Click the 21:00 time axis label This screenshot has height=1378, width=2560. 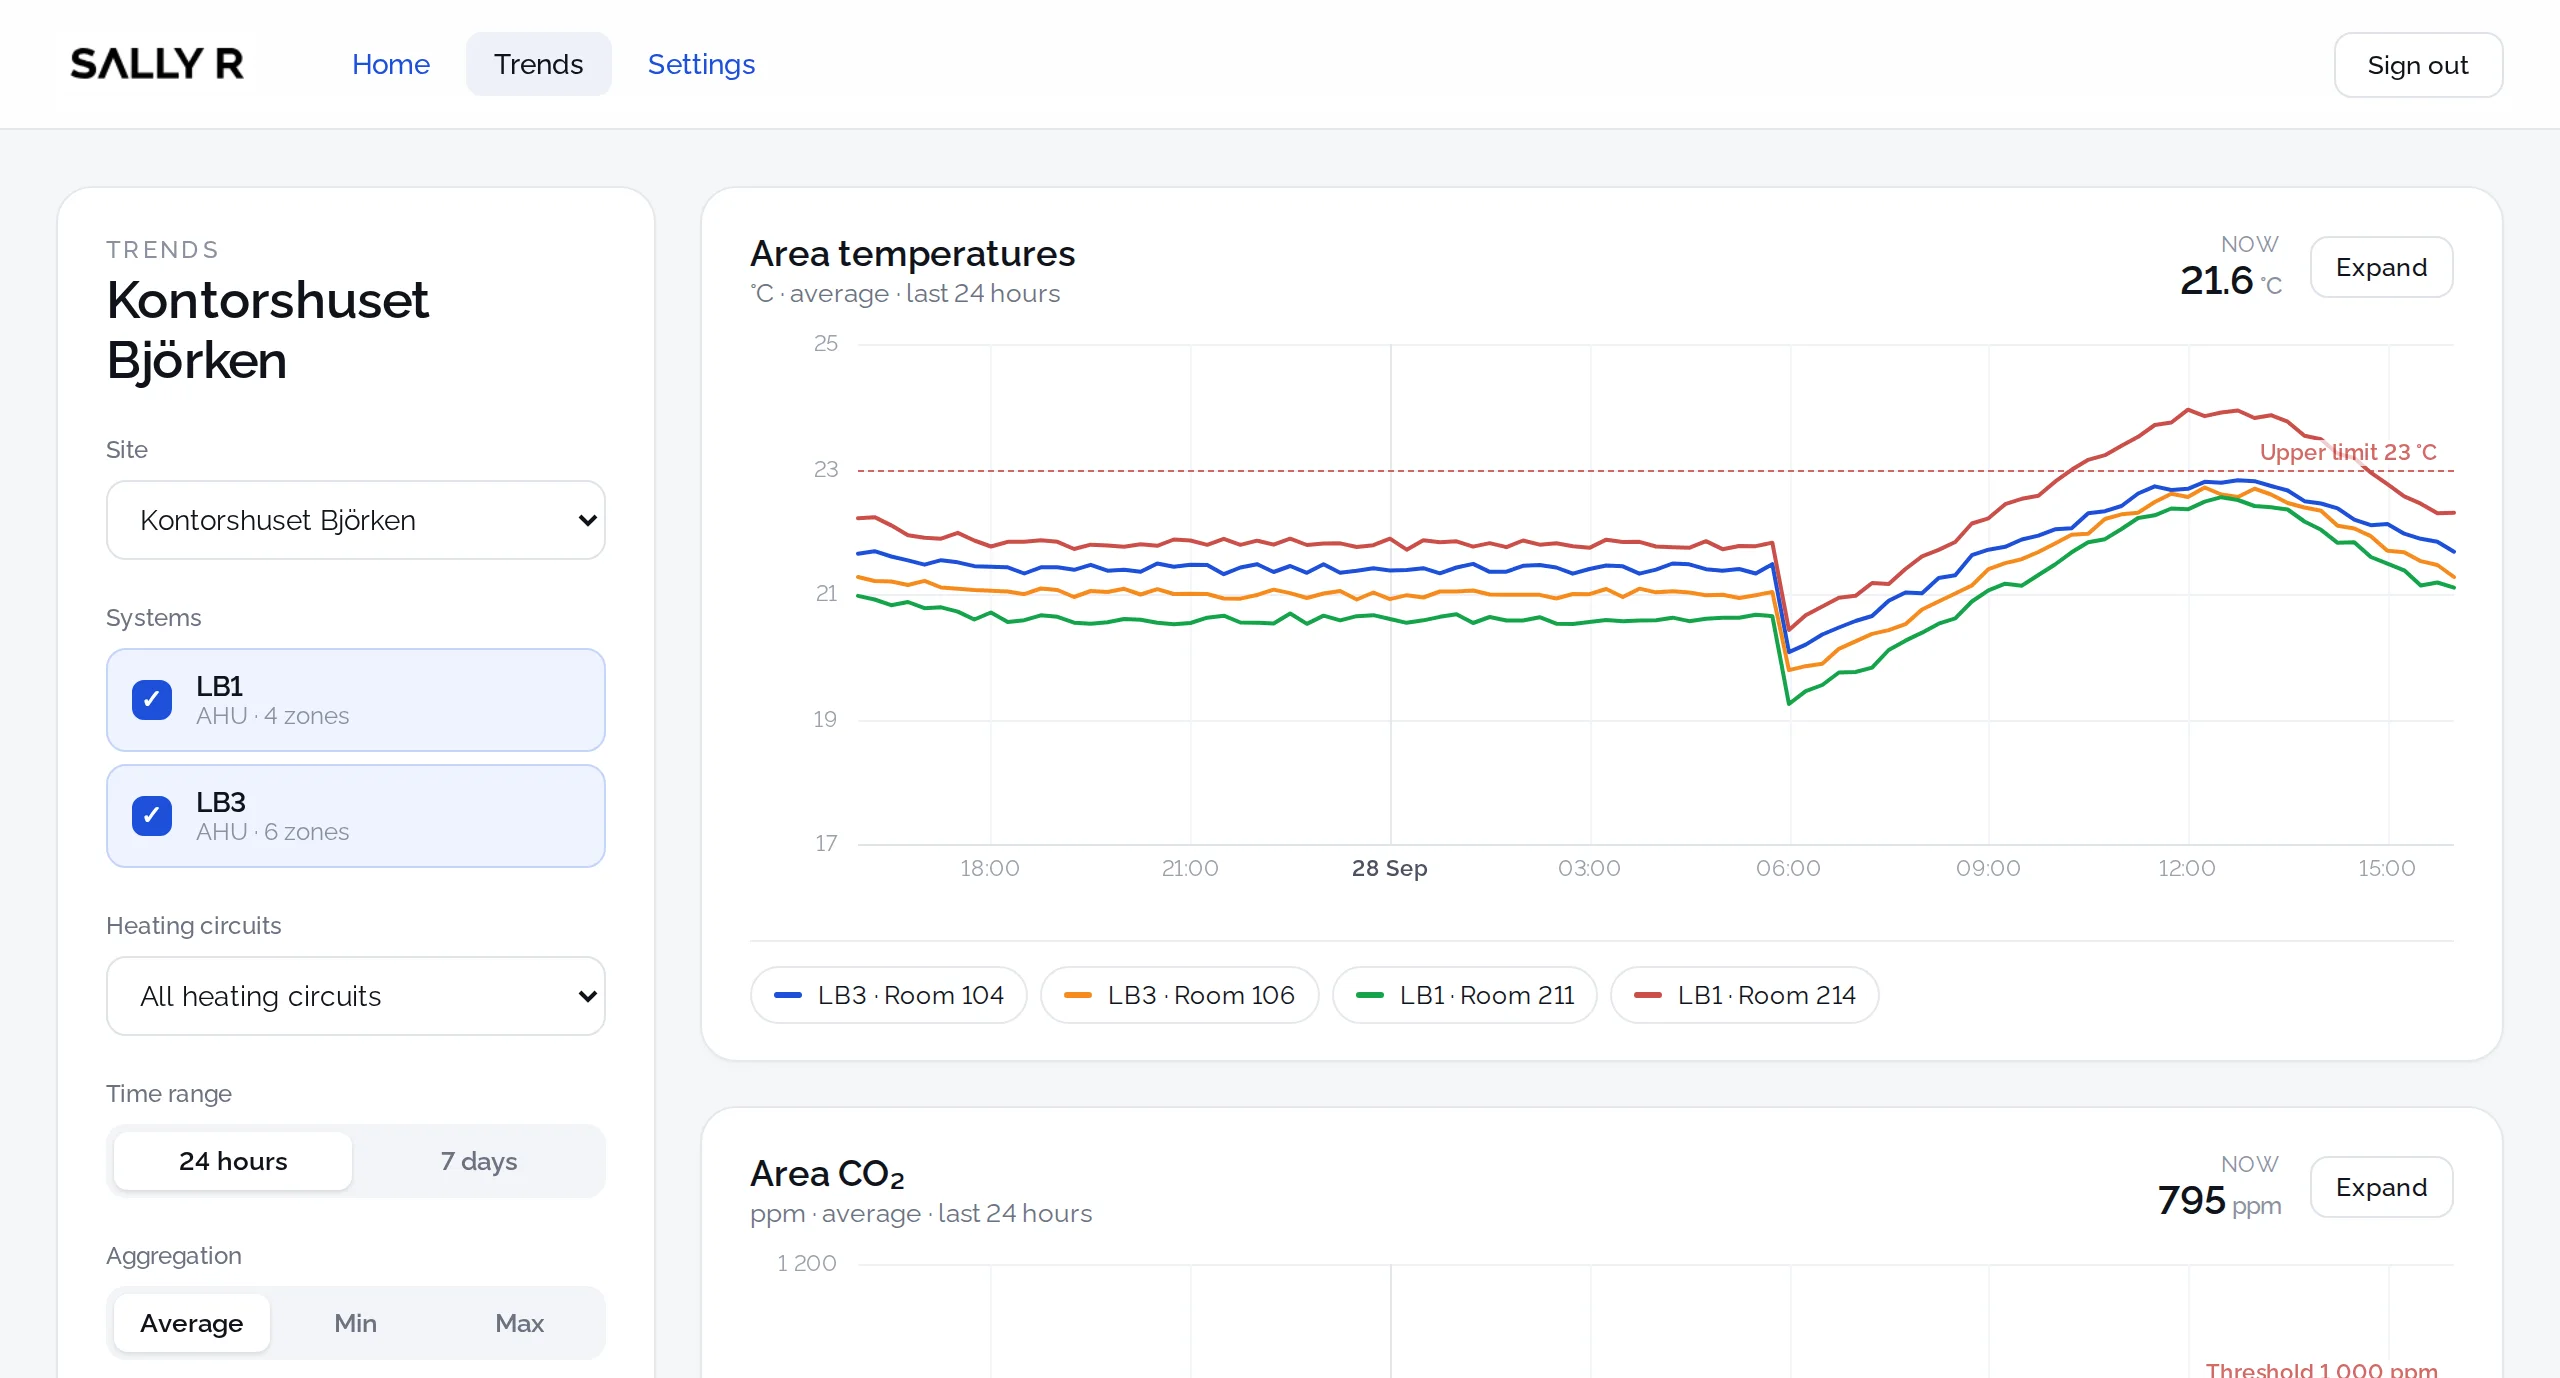1190,868
